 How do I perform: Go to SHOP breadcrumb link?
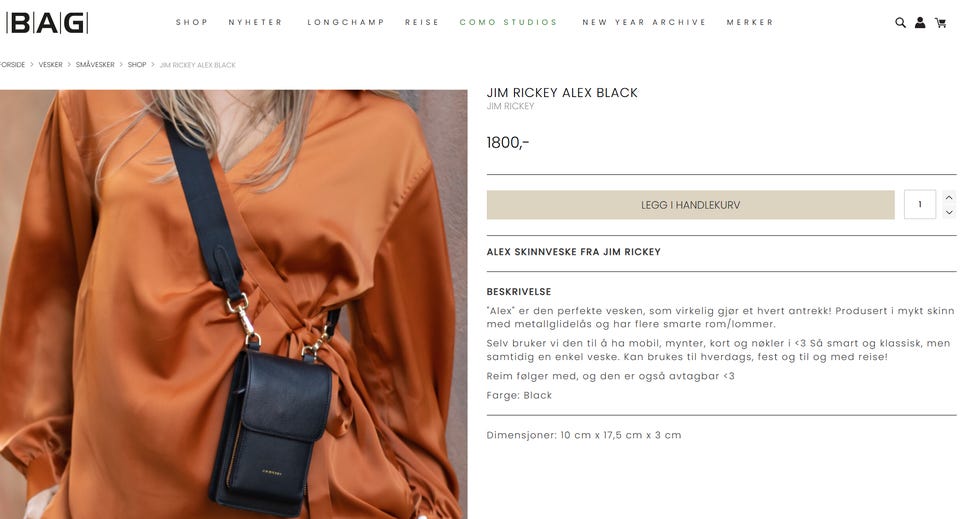(x=137, y=65)
